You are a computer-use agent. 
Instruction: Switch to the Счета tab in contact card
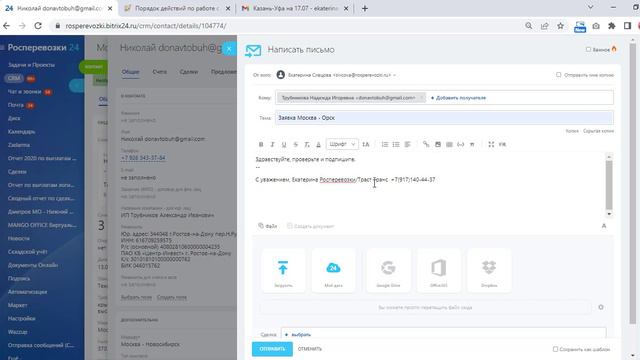pos(160,72)
